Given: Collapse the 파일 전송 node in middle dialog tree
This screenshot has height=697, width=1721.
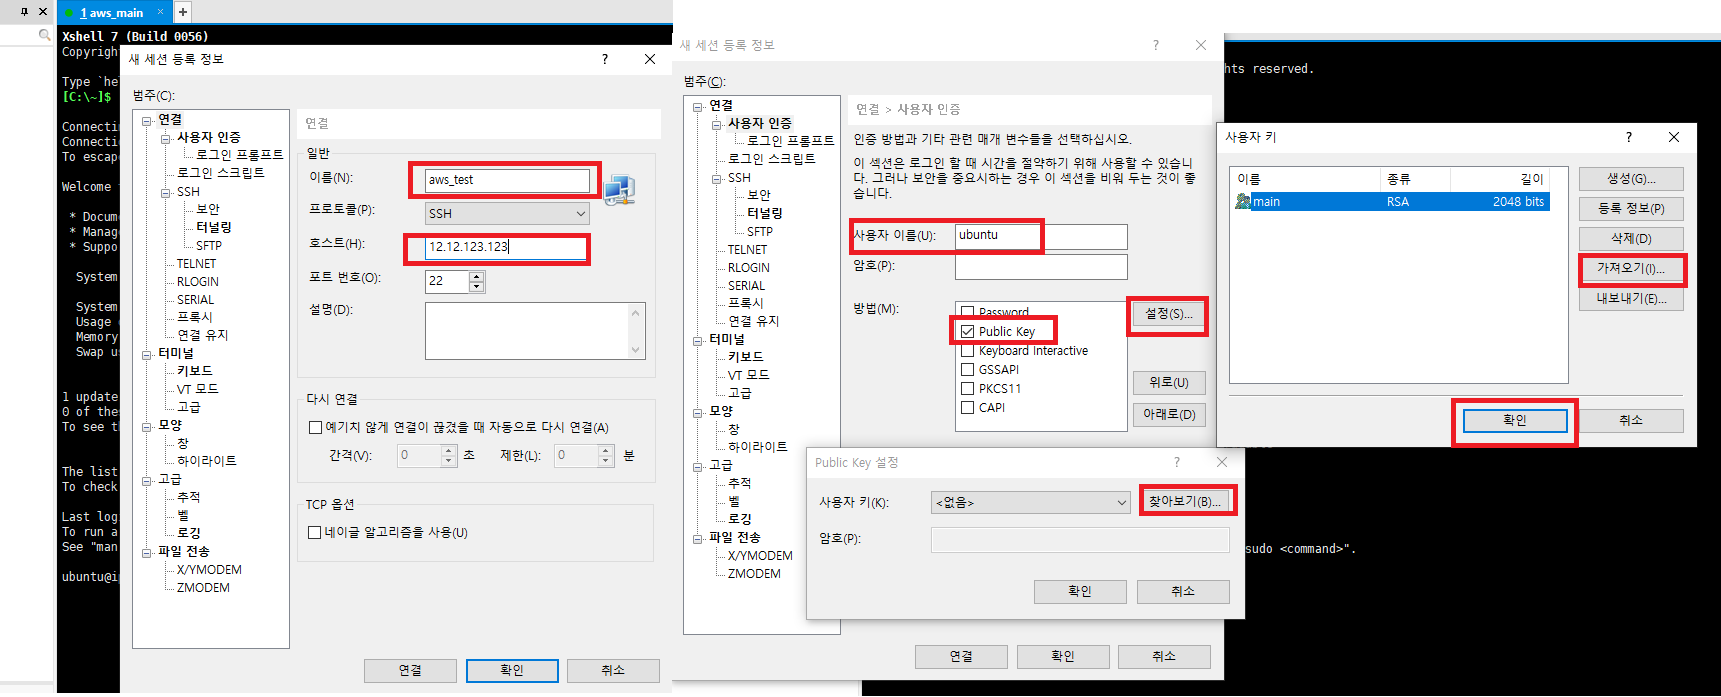Looking at the screenshot, I should (698, 538).
